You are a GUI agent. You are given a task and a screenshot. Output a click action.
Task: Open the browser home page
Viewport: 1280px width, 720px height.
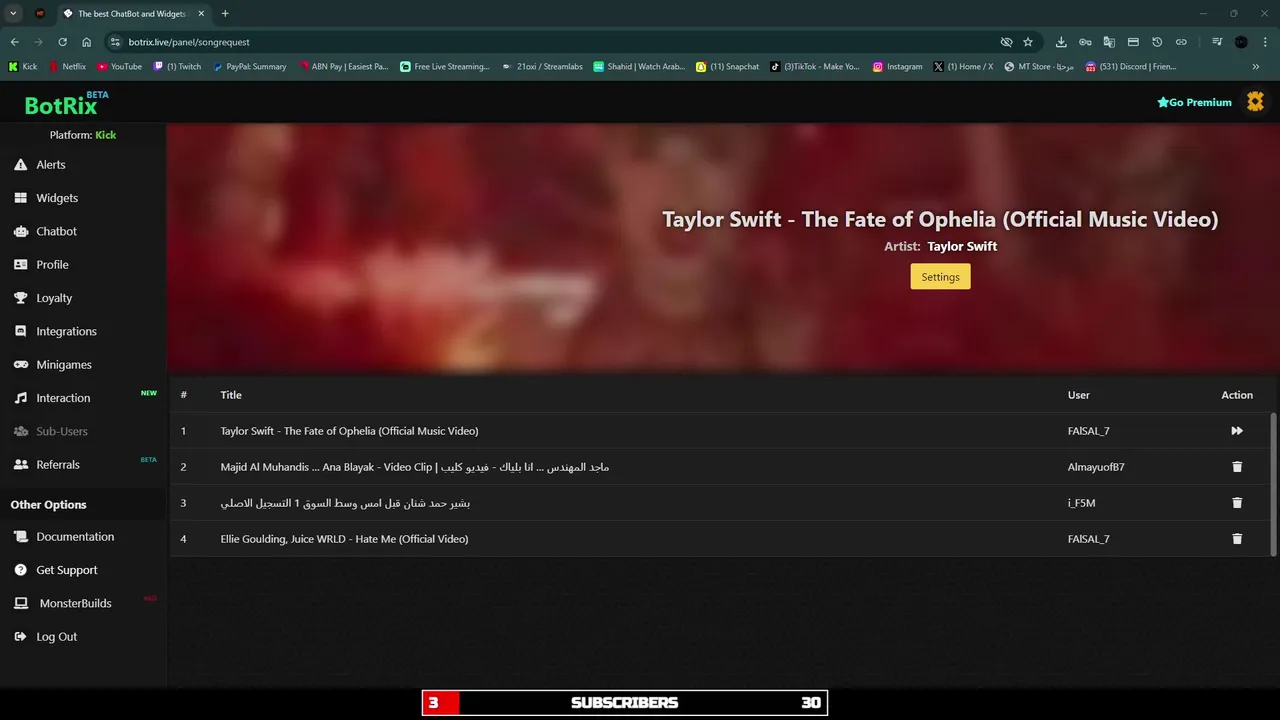tap(87, 42)
